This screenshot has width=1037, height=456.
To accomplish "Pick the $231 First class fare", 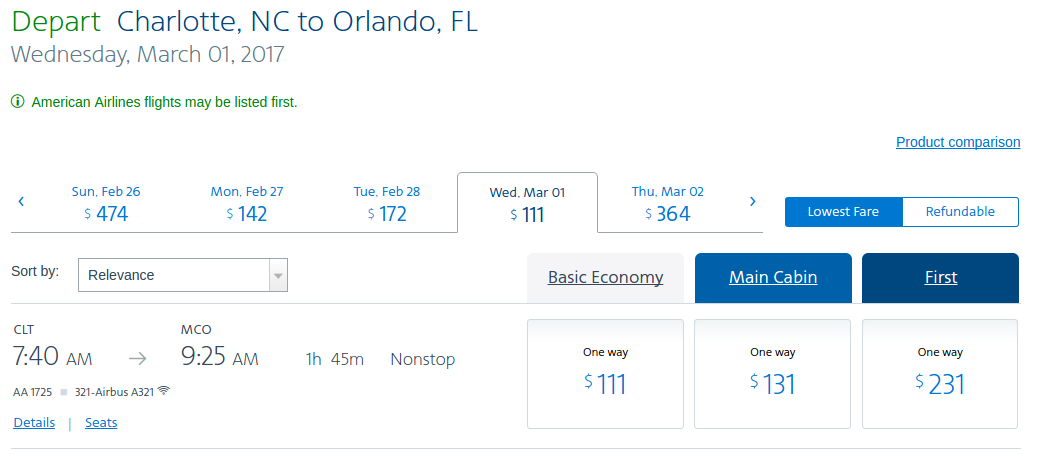I will [x=940, y=374].
